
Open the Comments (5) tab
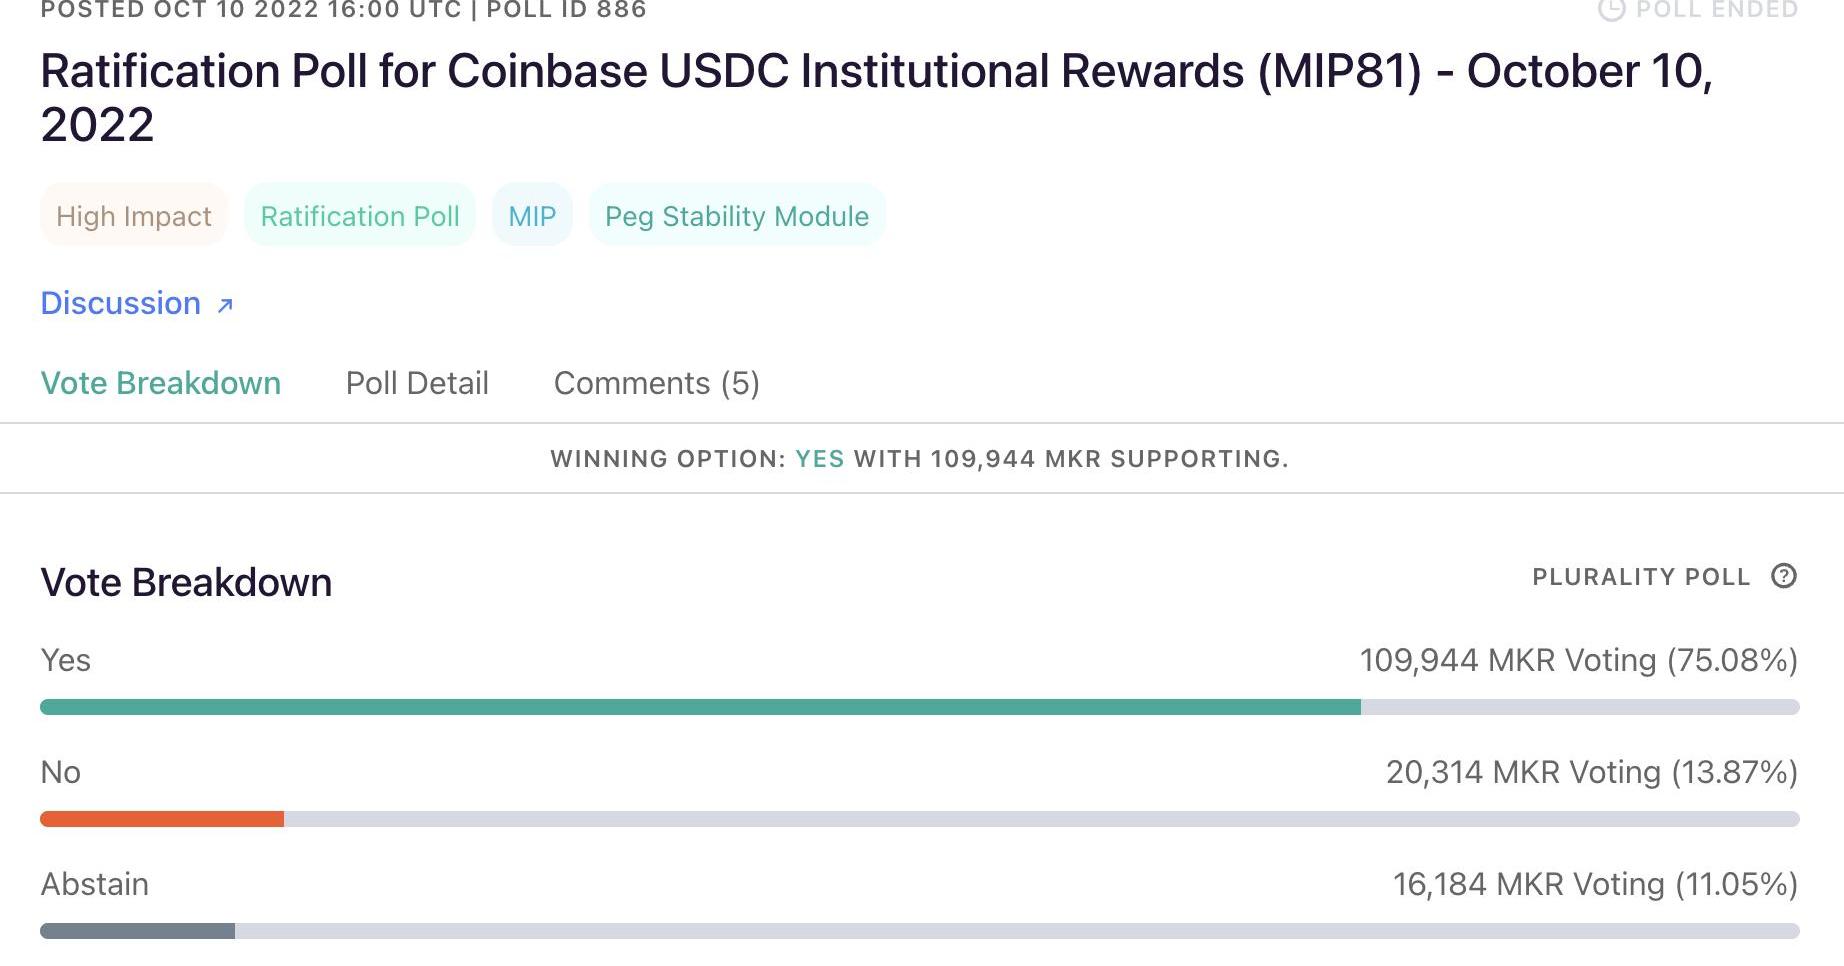pos(656,383)
